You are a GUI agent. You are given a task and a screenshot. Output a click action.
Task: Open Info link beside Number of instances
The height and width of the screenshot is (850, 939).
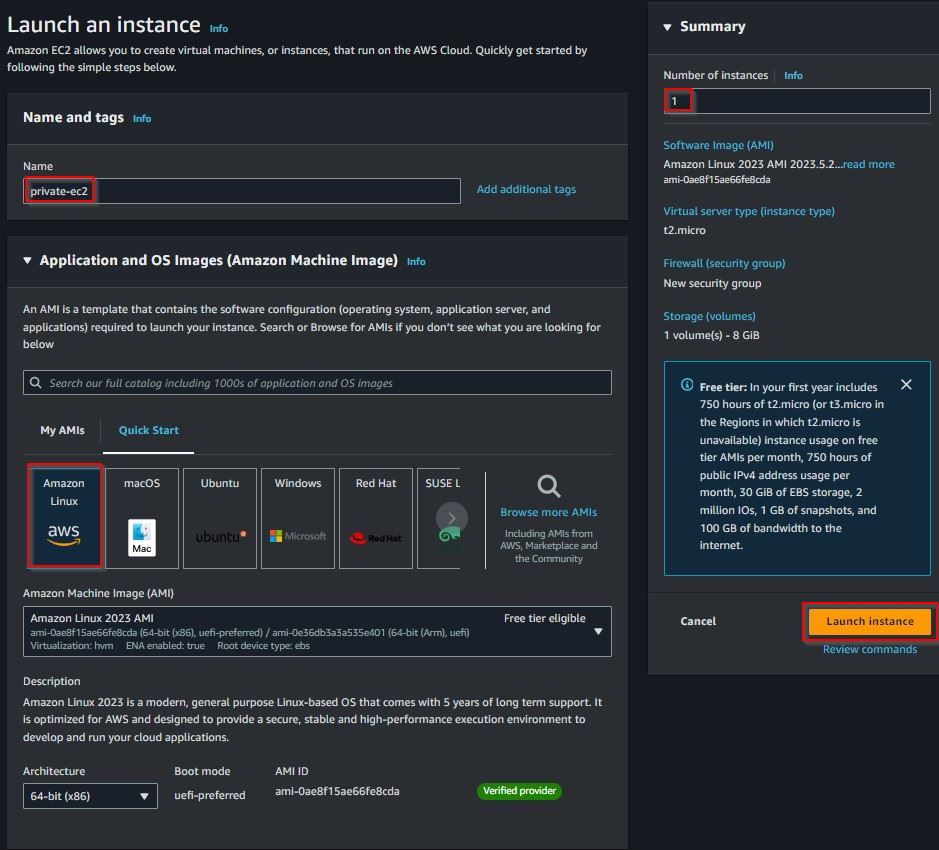793,75
